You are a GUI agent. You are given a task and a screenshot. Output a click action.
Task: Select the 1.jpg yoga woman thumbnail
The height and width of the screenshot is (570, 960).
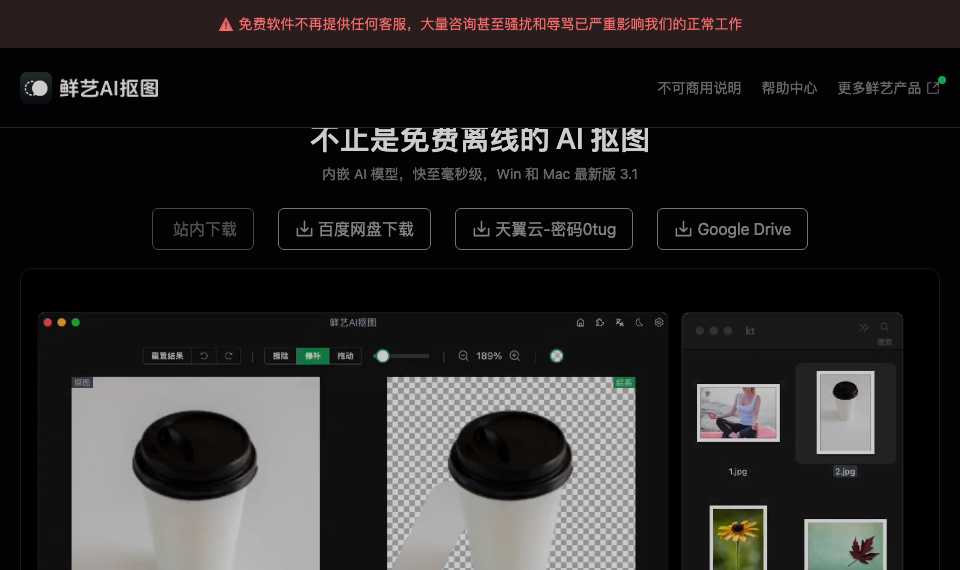[x=738, y=413]
